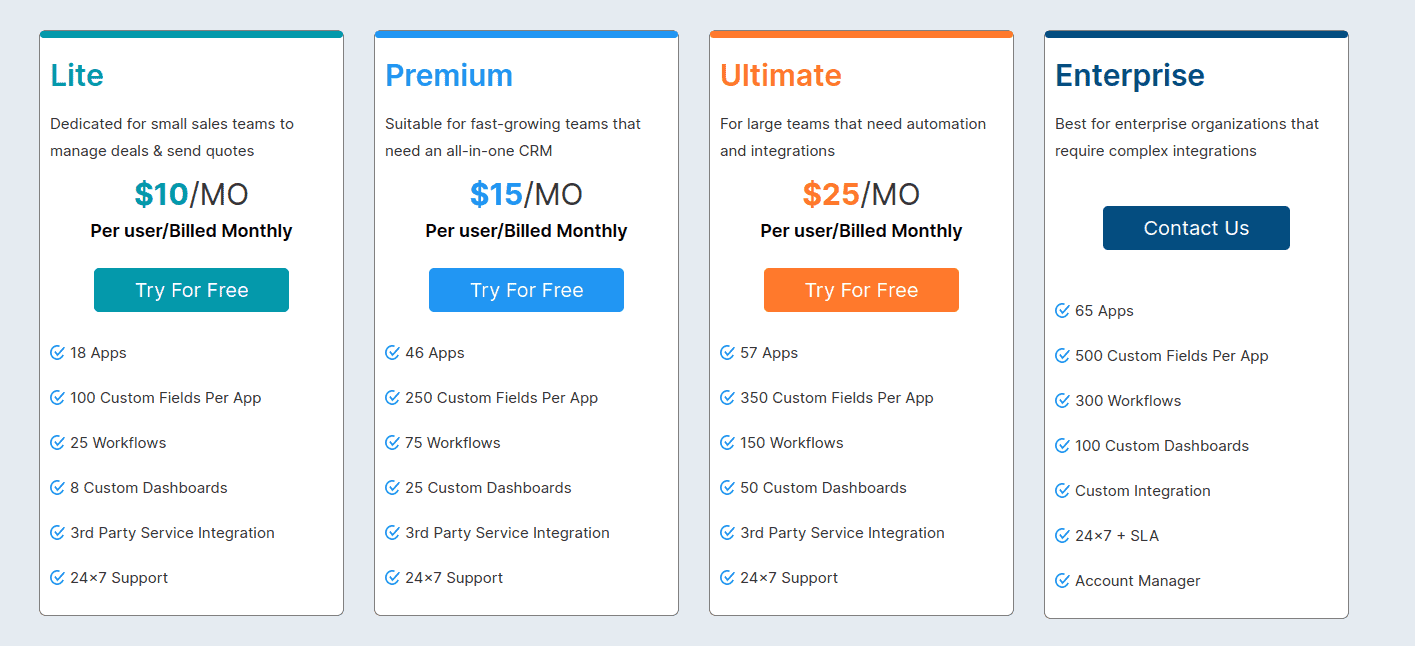The width and height of the screenshot is (1415, 646).
Task: Click the check icon next to 300 Workflows
Action: pyautogui.click(x=1063, y=401)
